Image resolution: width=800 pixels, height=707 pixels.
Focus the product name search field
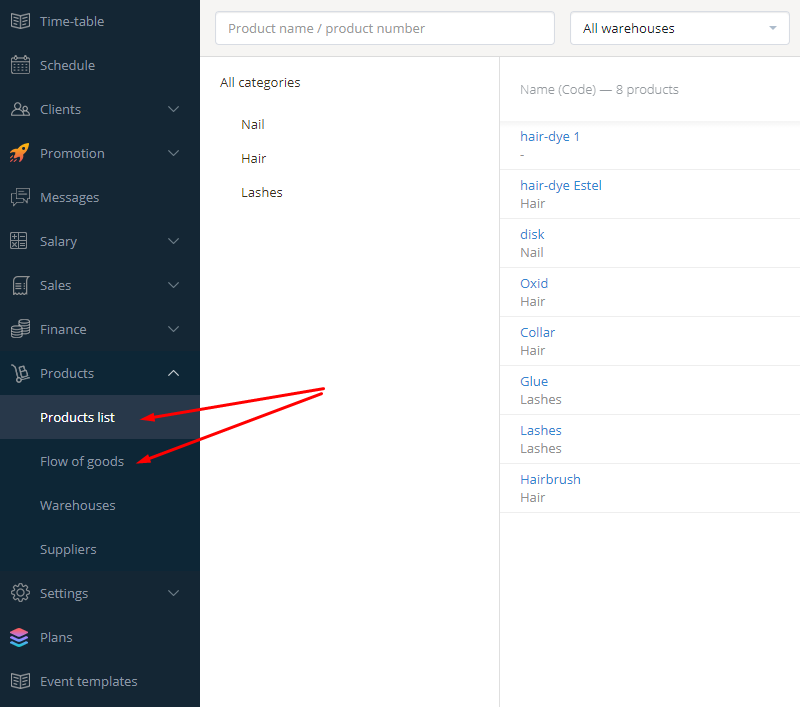click(x=385, y=29)
